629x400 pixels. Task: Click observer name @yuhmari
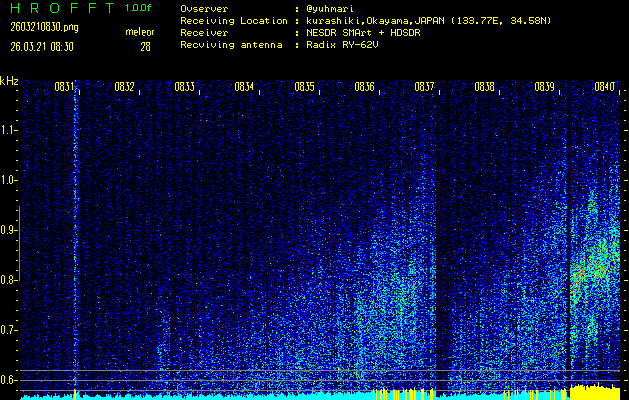point(330,9)
